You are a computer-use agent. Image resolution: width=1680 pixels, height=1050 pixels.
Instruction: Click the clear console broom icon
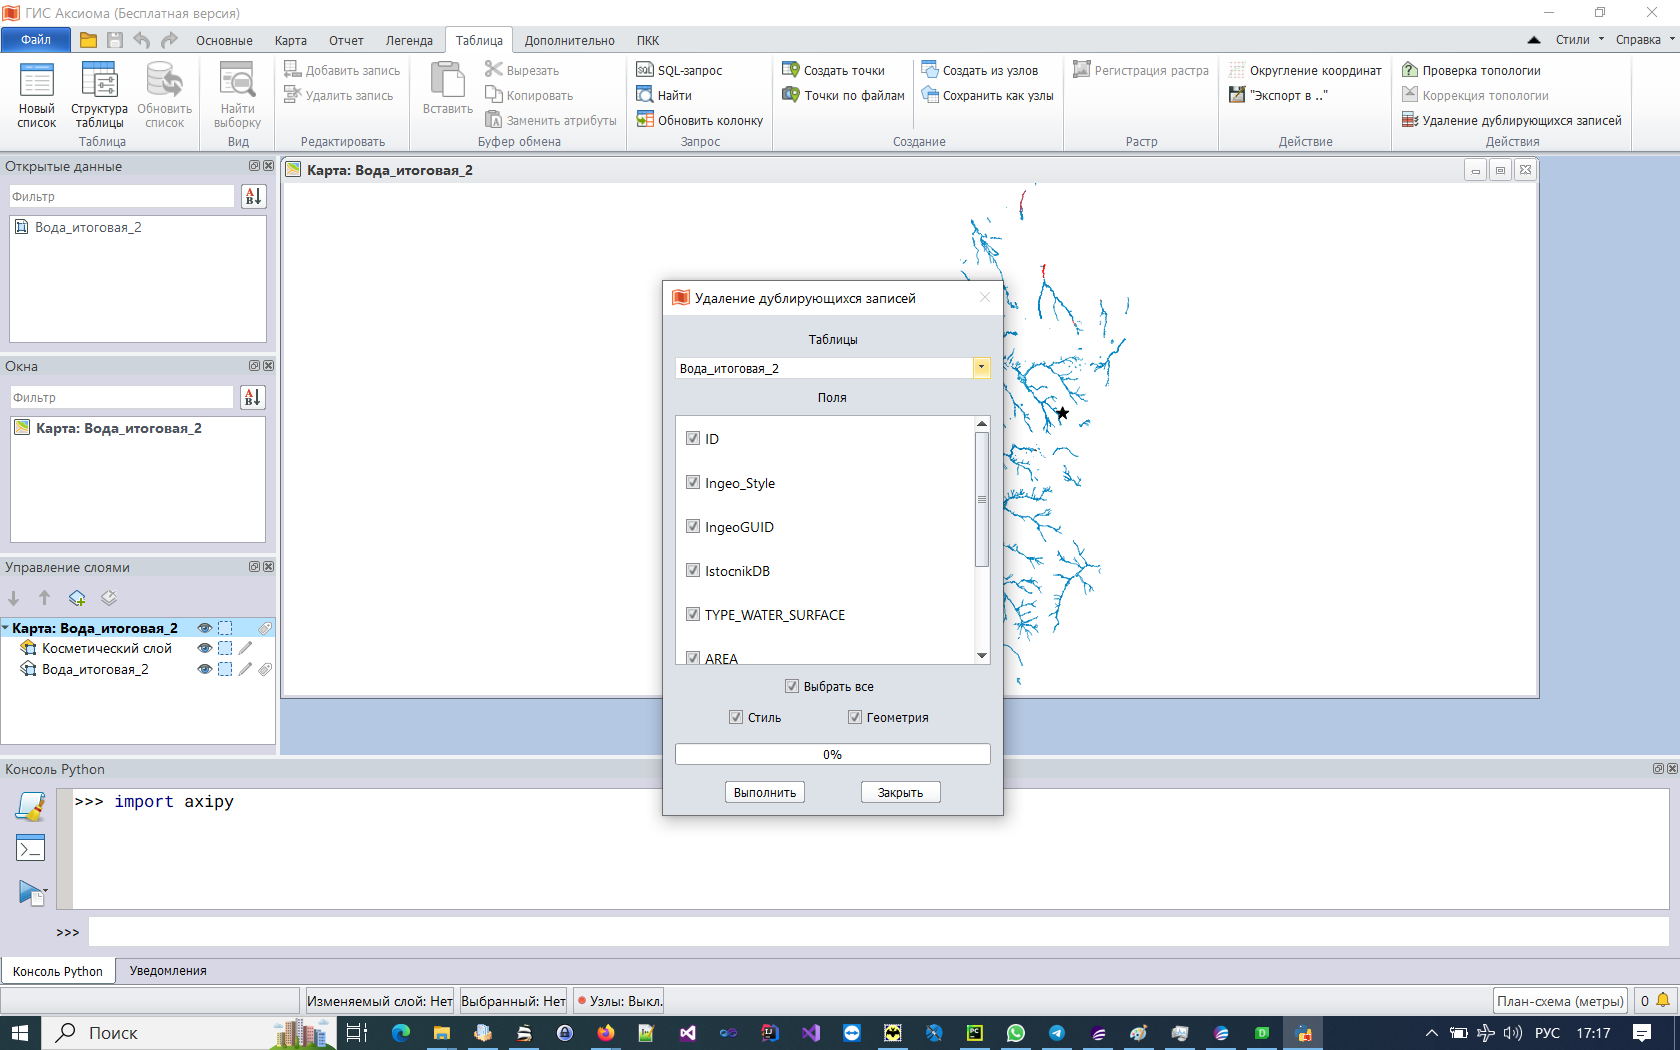pos(31,806)
